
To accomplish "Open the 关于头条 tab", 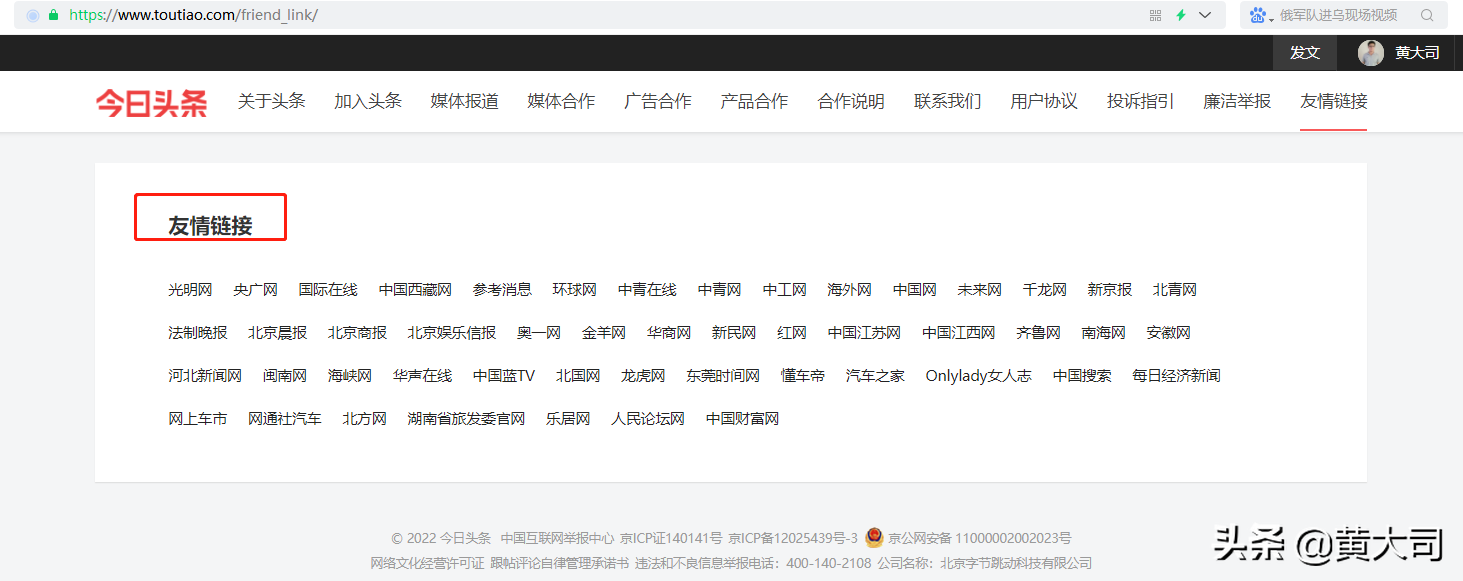I will pyautogui.click(x=271, y=101).
